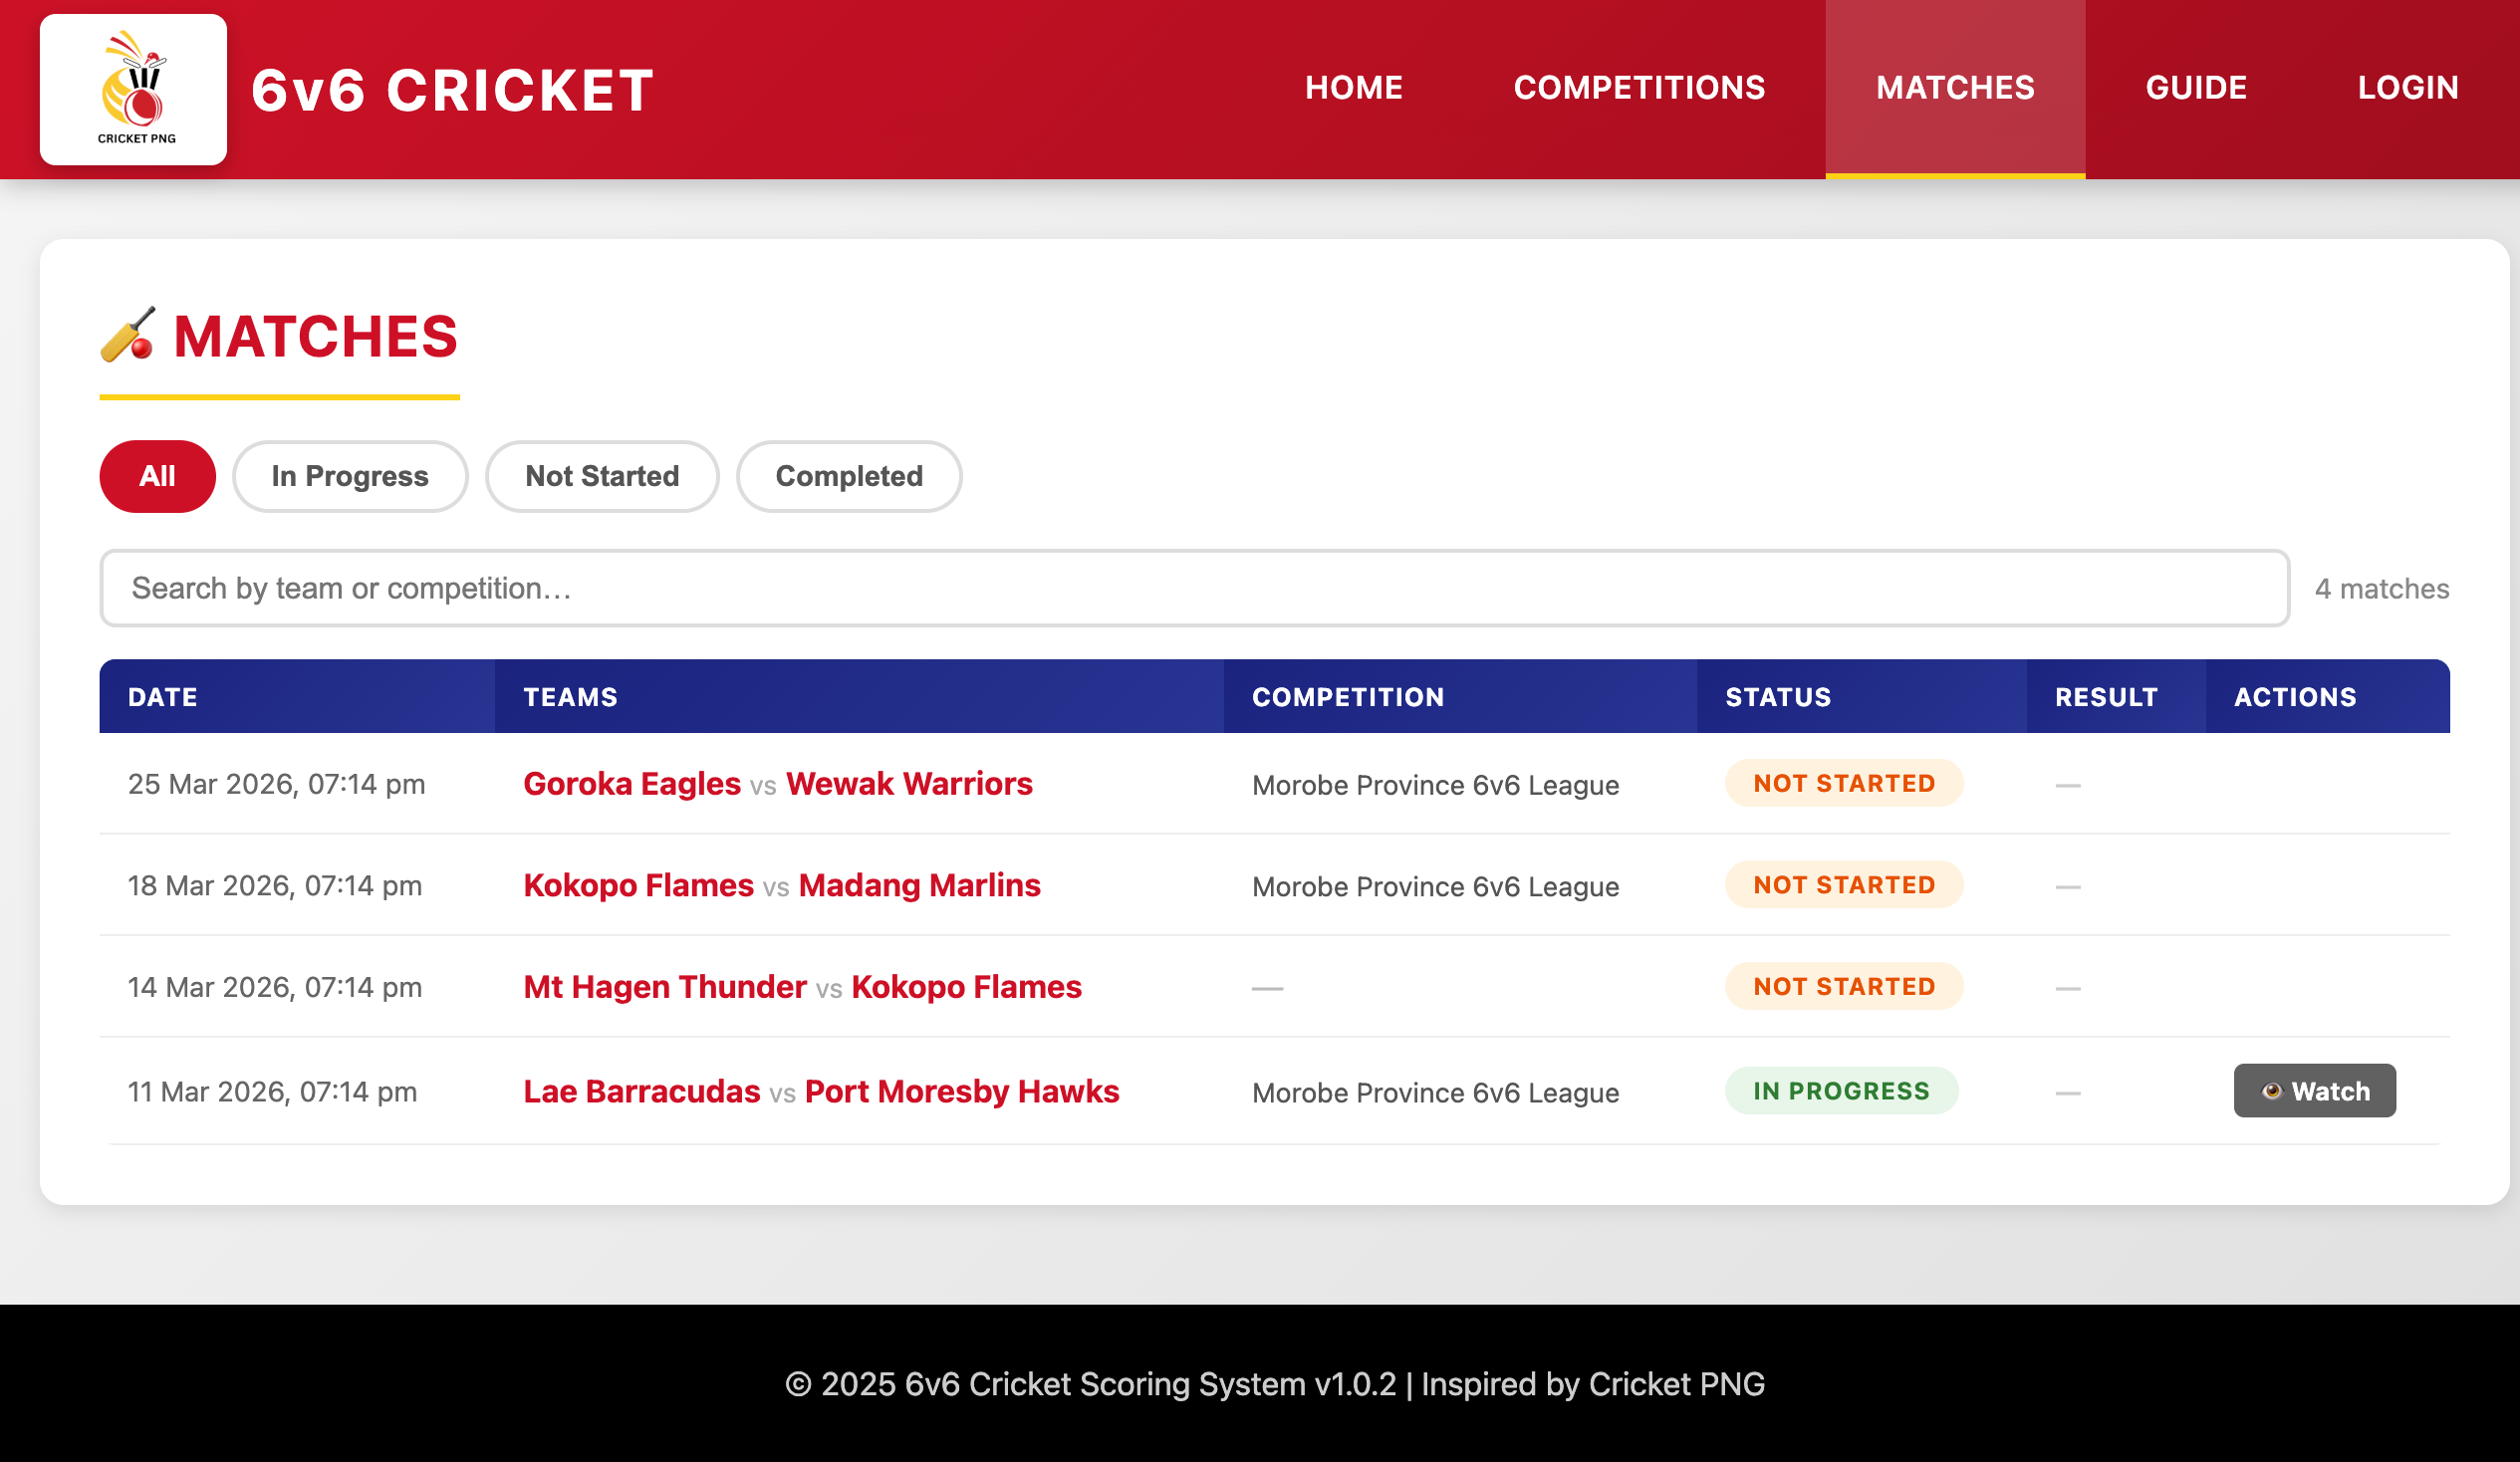Viewport: 2520px width, 1462px height.
Task: Open the Goroka Eagles vs Wewak Warriors match
Action: (x=777, y=784)
